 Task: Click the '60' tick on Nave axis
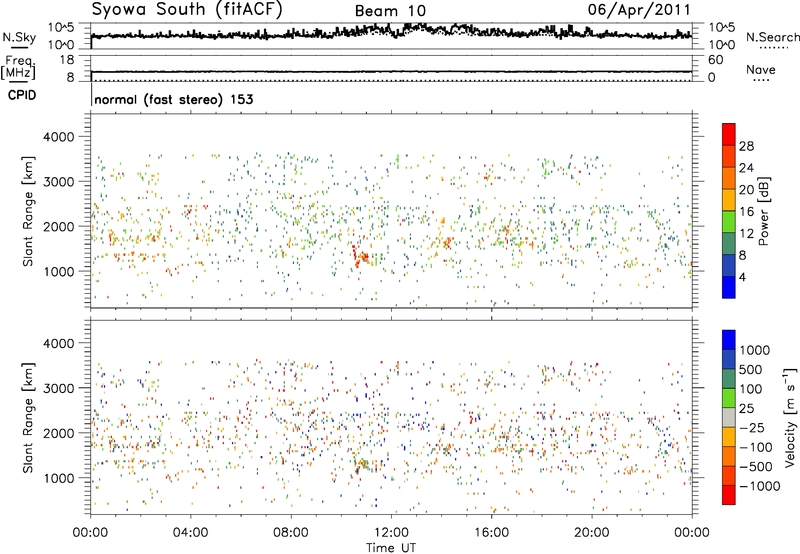coord(716,60)
